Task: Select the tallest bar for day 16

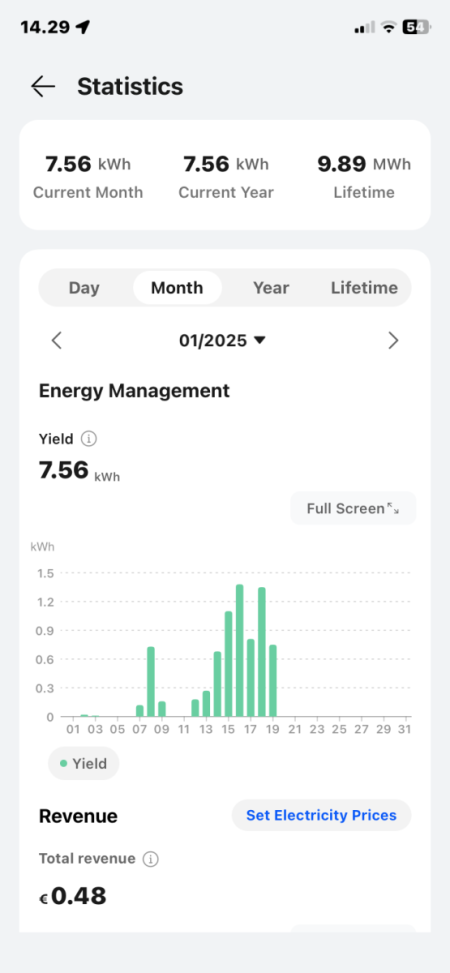Action: [240, 650]
